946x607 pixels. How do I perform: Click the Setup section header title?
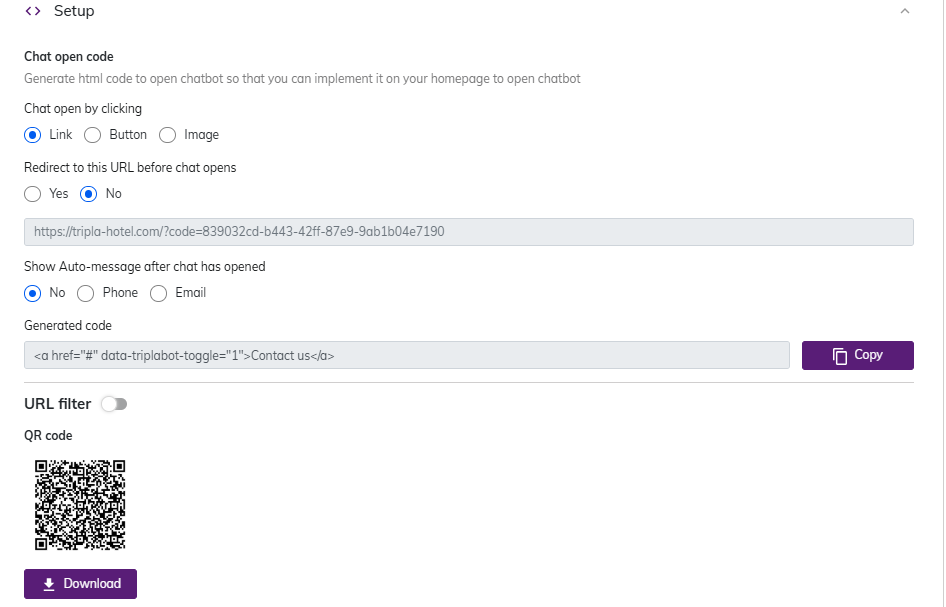pos(74,11)
